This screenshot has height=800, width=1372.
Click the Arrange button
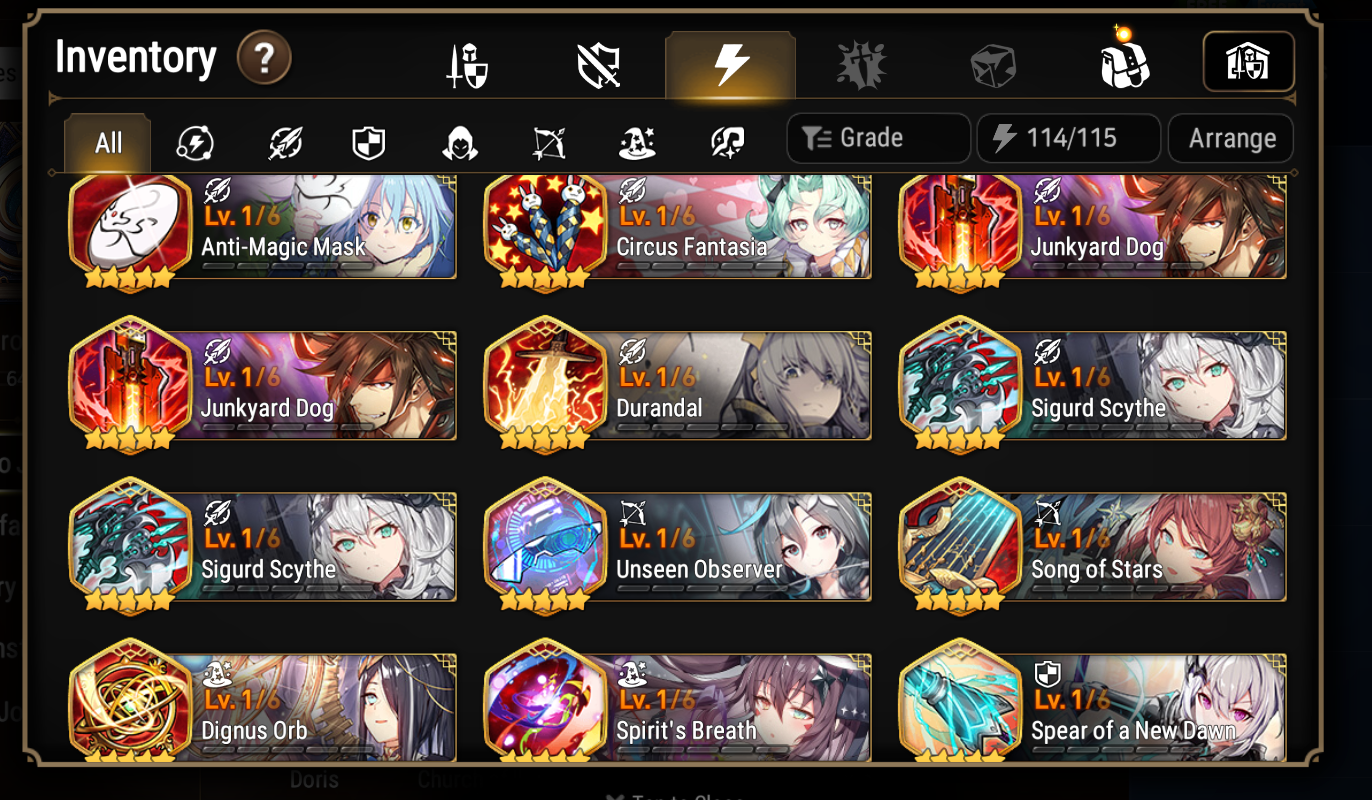(x=1231, y=138)
